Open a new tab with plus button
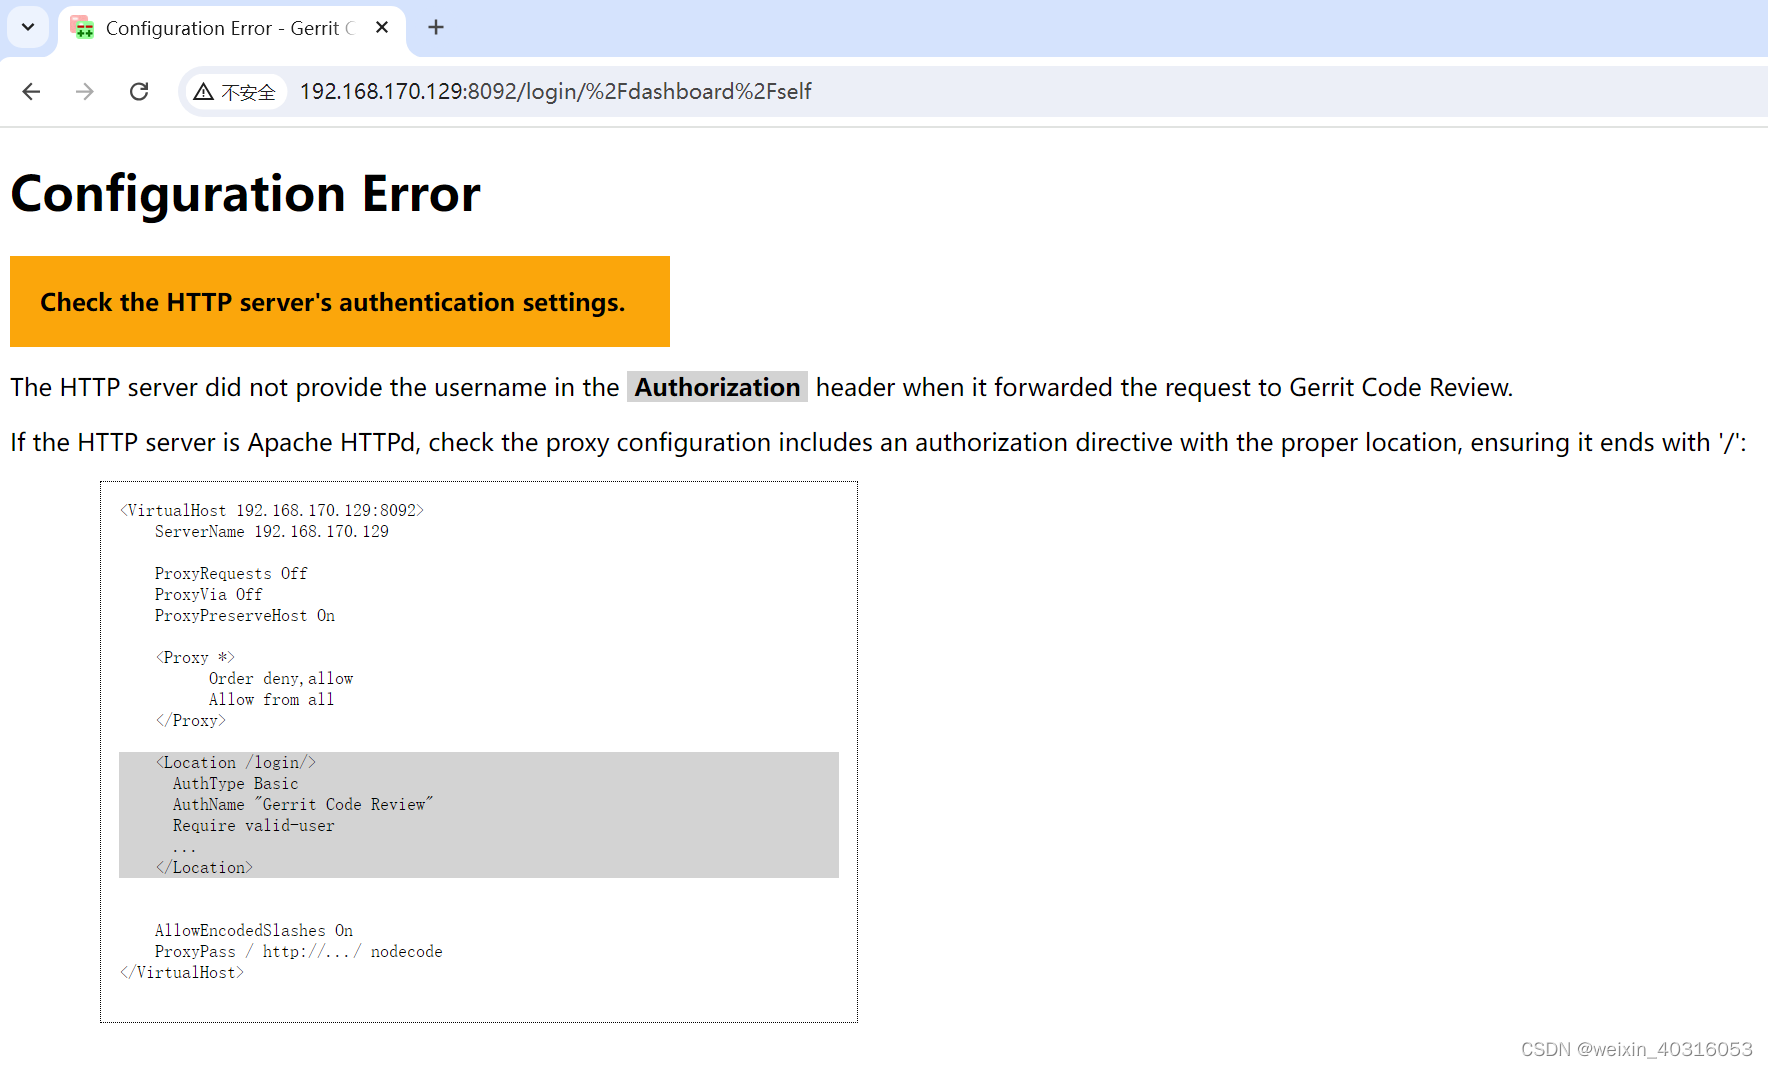The height and width of the screenshot is (1068, 1768). [x=436, y=27]
